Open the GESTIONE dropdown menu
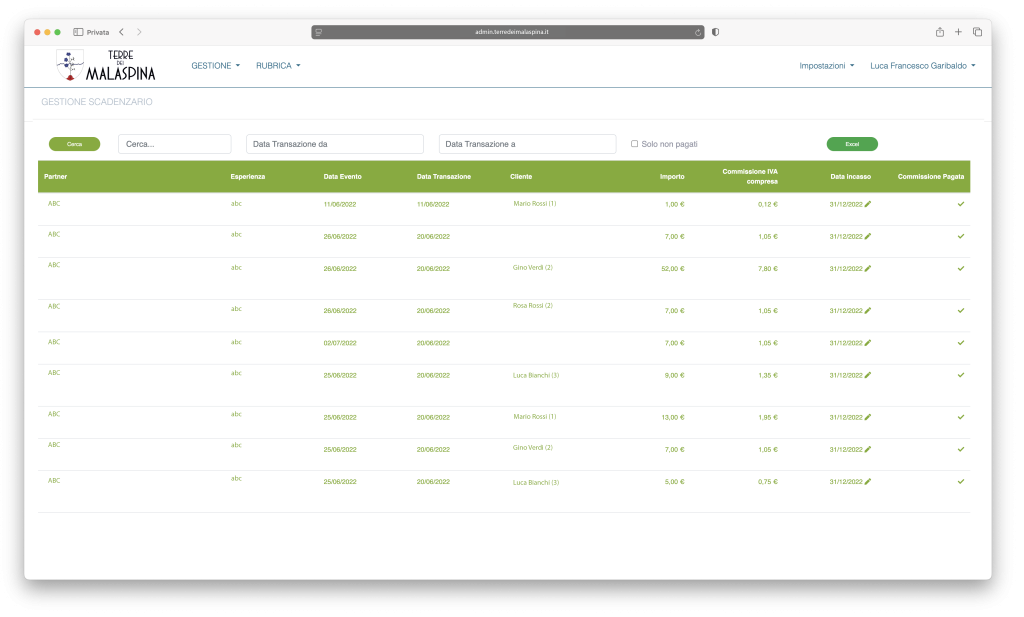 click(x=216, y=66)
